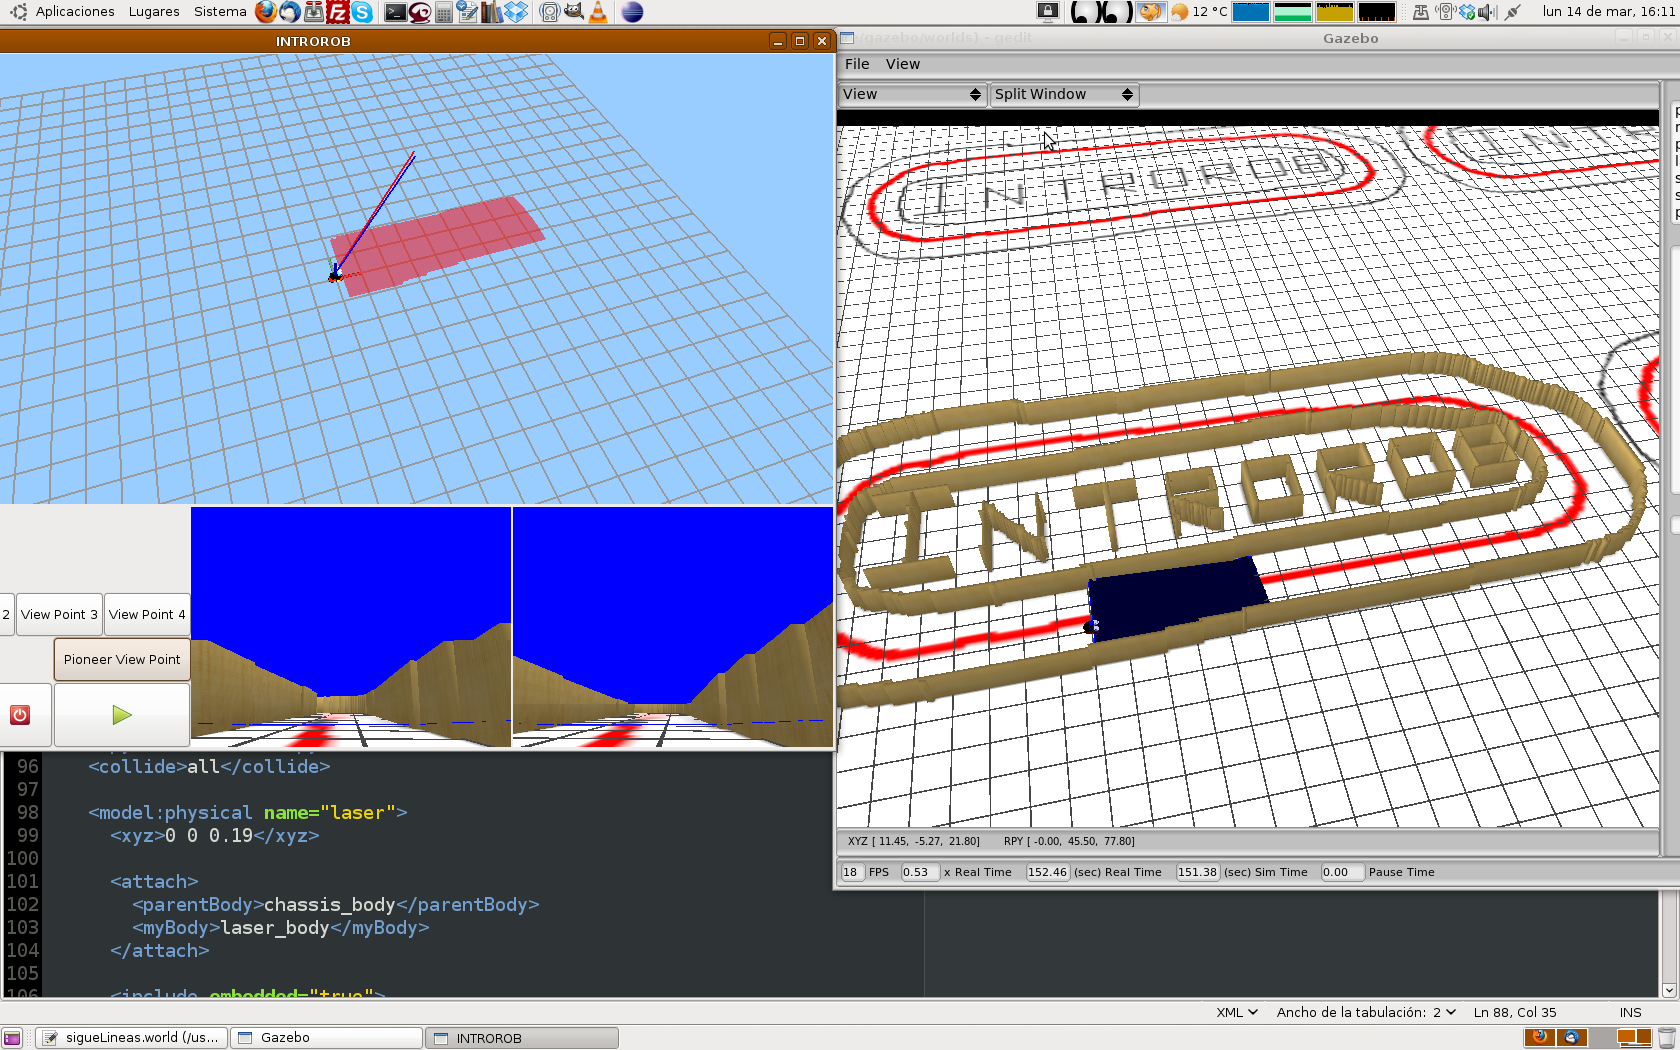This screenshot has height=1050, width=1680.
Task: Click the Dropbox tray status icon
Action: [1467, 12]
